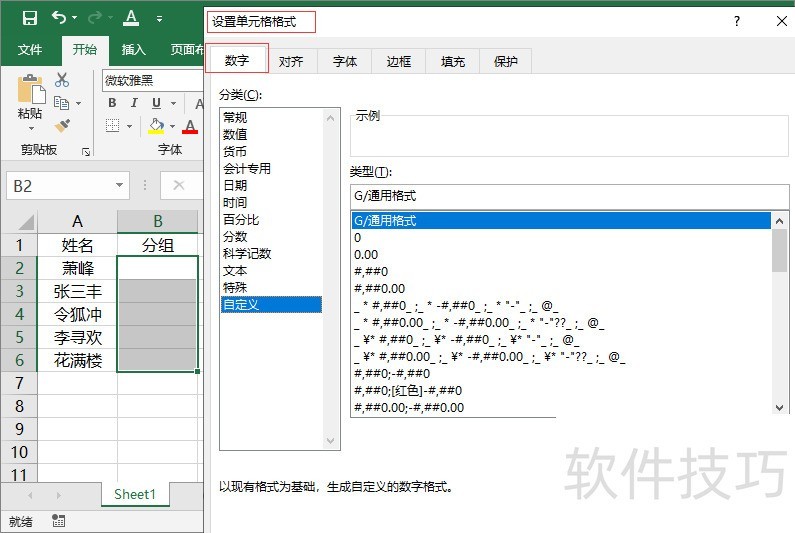Viewport: 795px width, 533px height.
Task: Open the Copy options dropdown arrow
Action: [78, 104]
